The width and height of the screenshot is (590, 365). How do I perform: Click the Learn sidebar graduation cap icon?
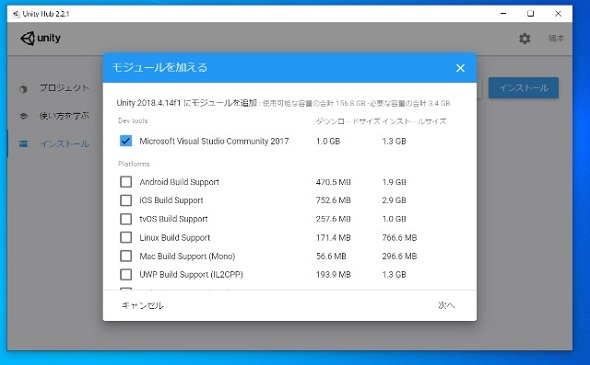pos(23,116)
